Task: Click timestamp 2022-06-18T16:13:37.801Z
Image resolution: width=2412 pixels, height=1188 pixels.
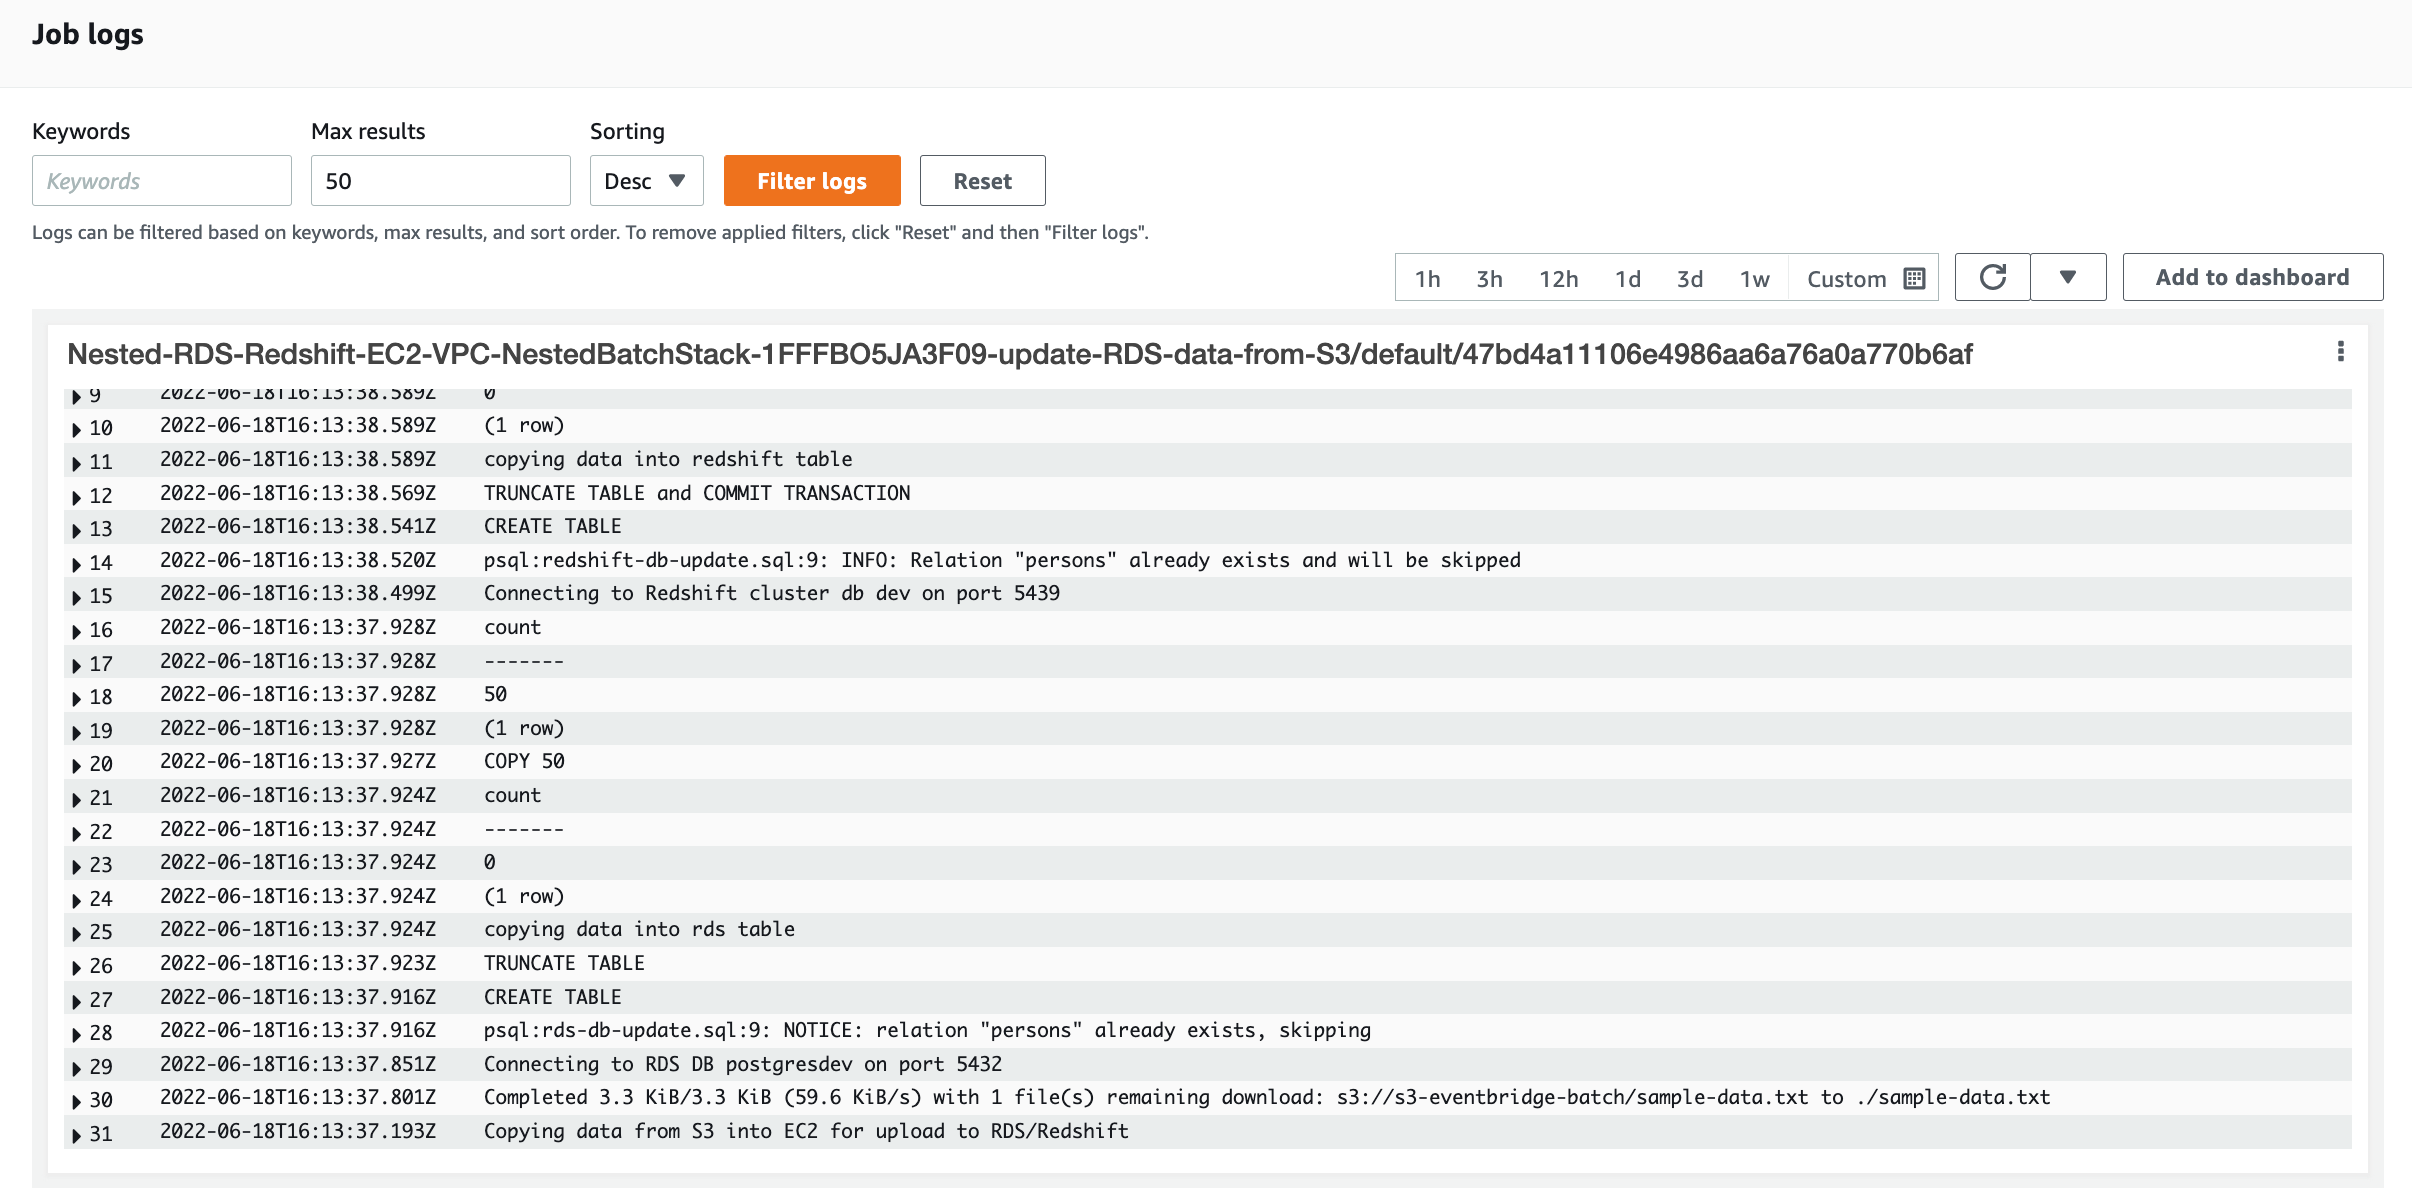Action: click(298, 1097)
